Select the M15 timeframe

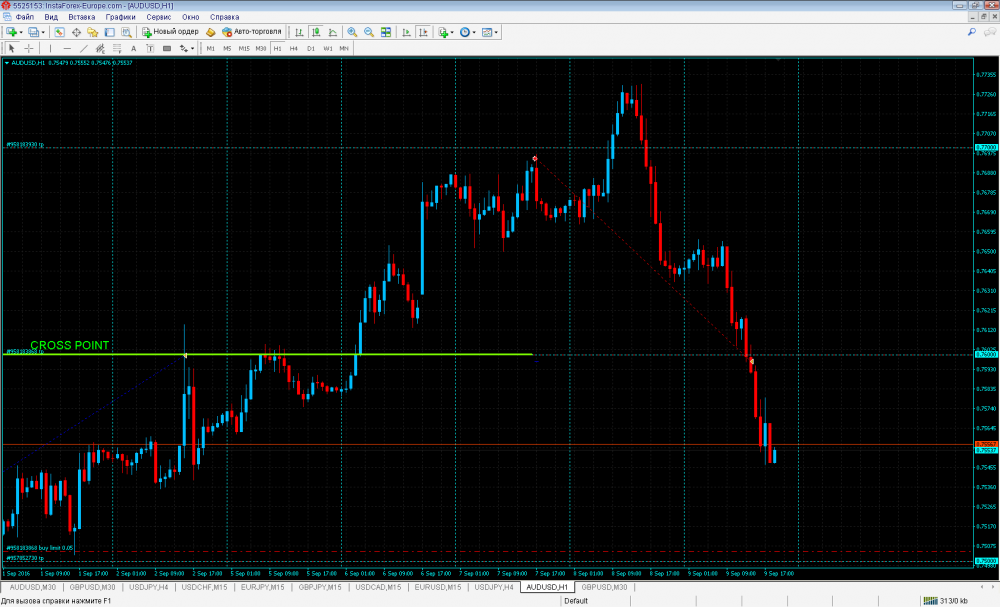[x=244, y=48]
